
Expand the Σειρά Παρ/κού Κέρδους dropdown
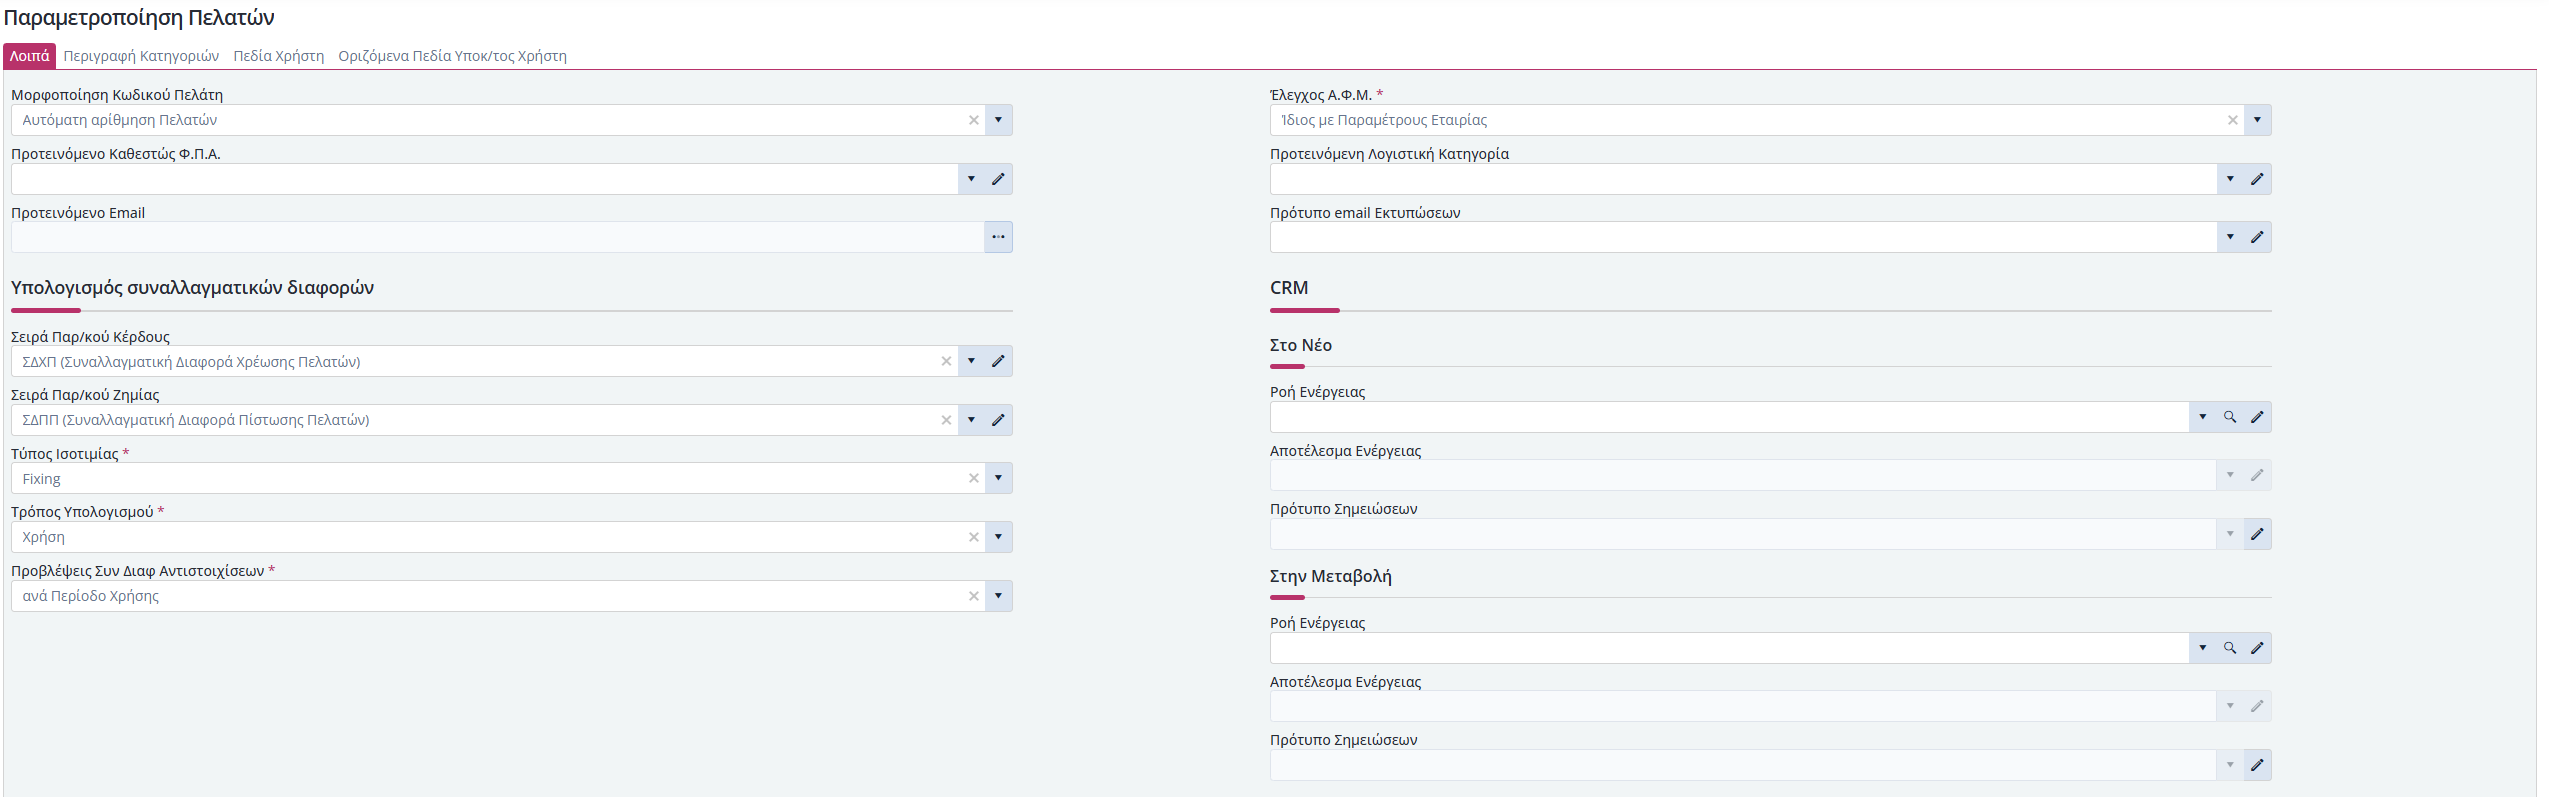[971, 361]
